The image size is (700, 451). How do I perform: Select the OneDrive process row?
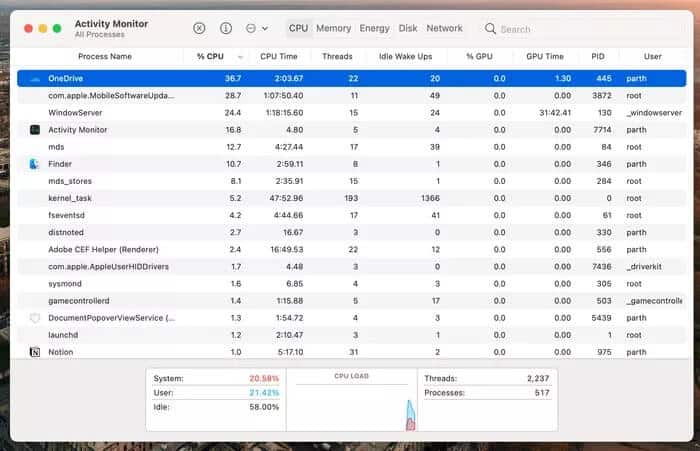(351, 79)
